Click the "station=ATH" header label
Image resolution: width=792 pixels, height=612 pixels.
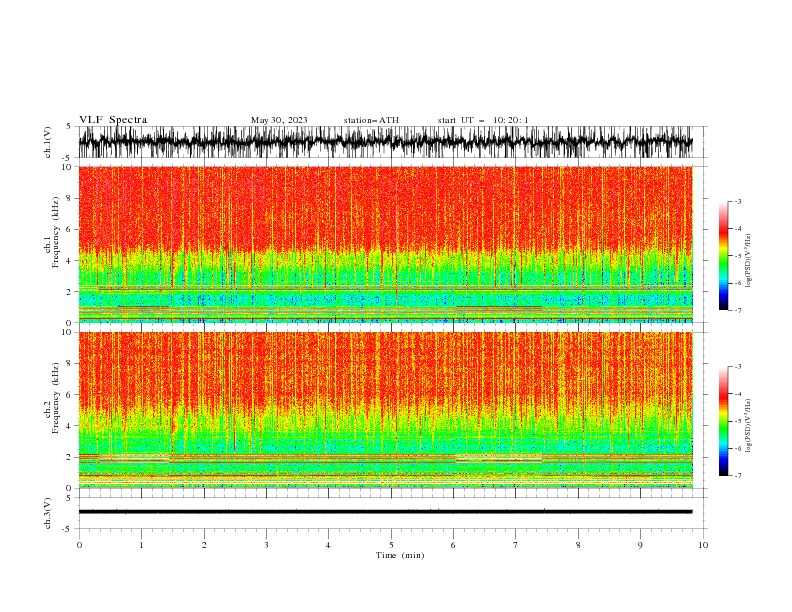[371, 120]
